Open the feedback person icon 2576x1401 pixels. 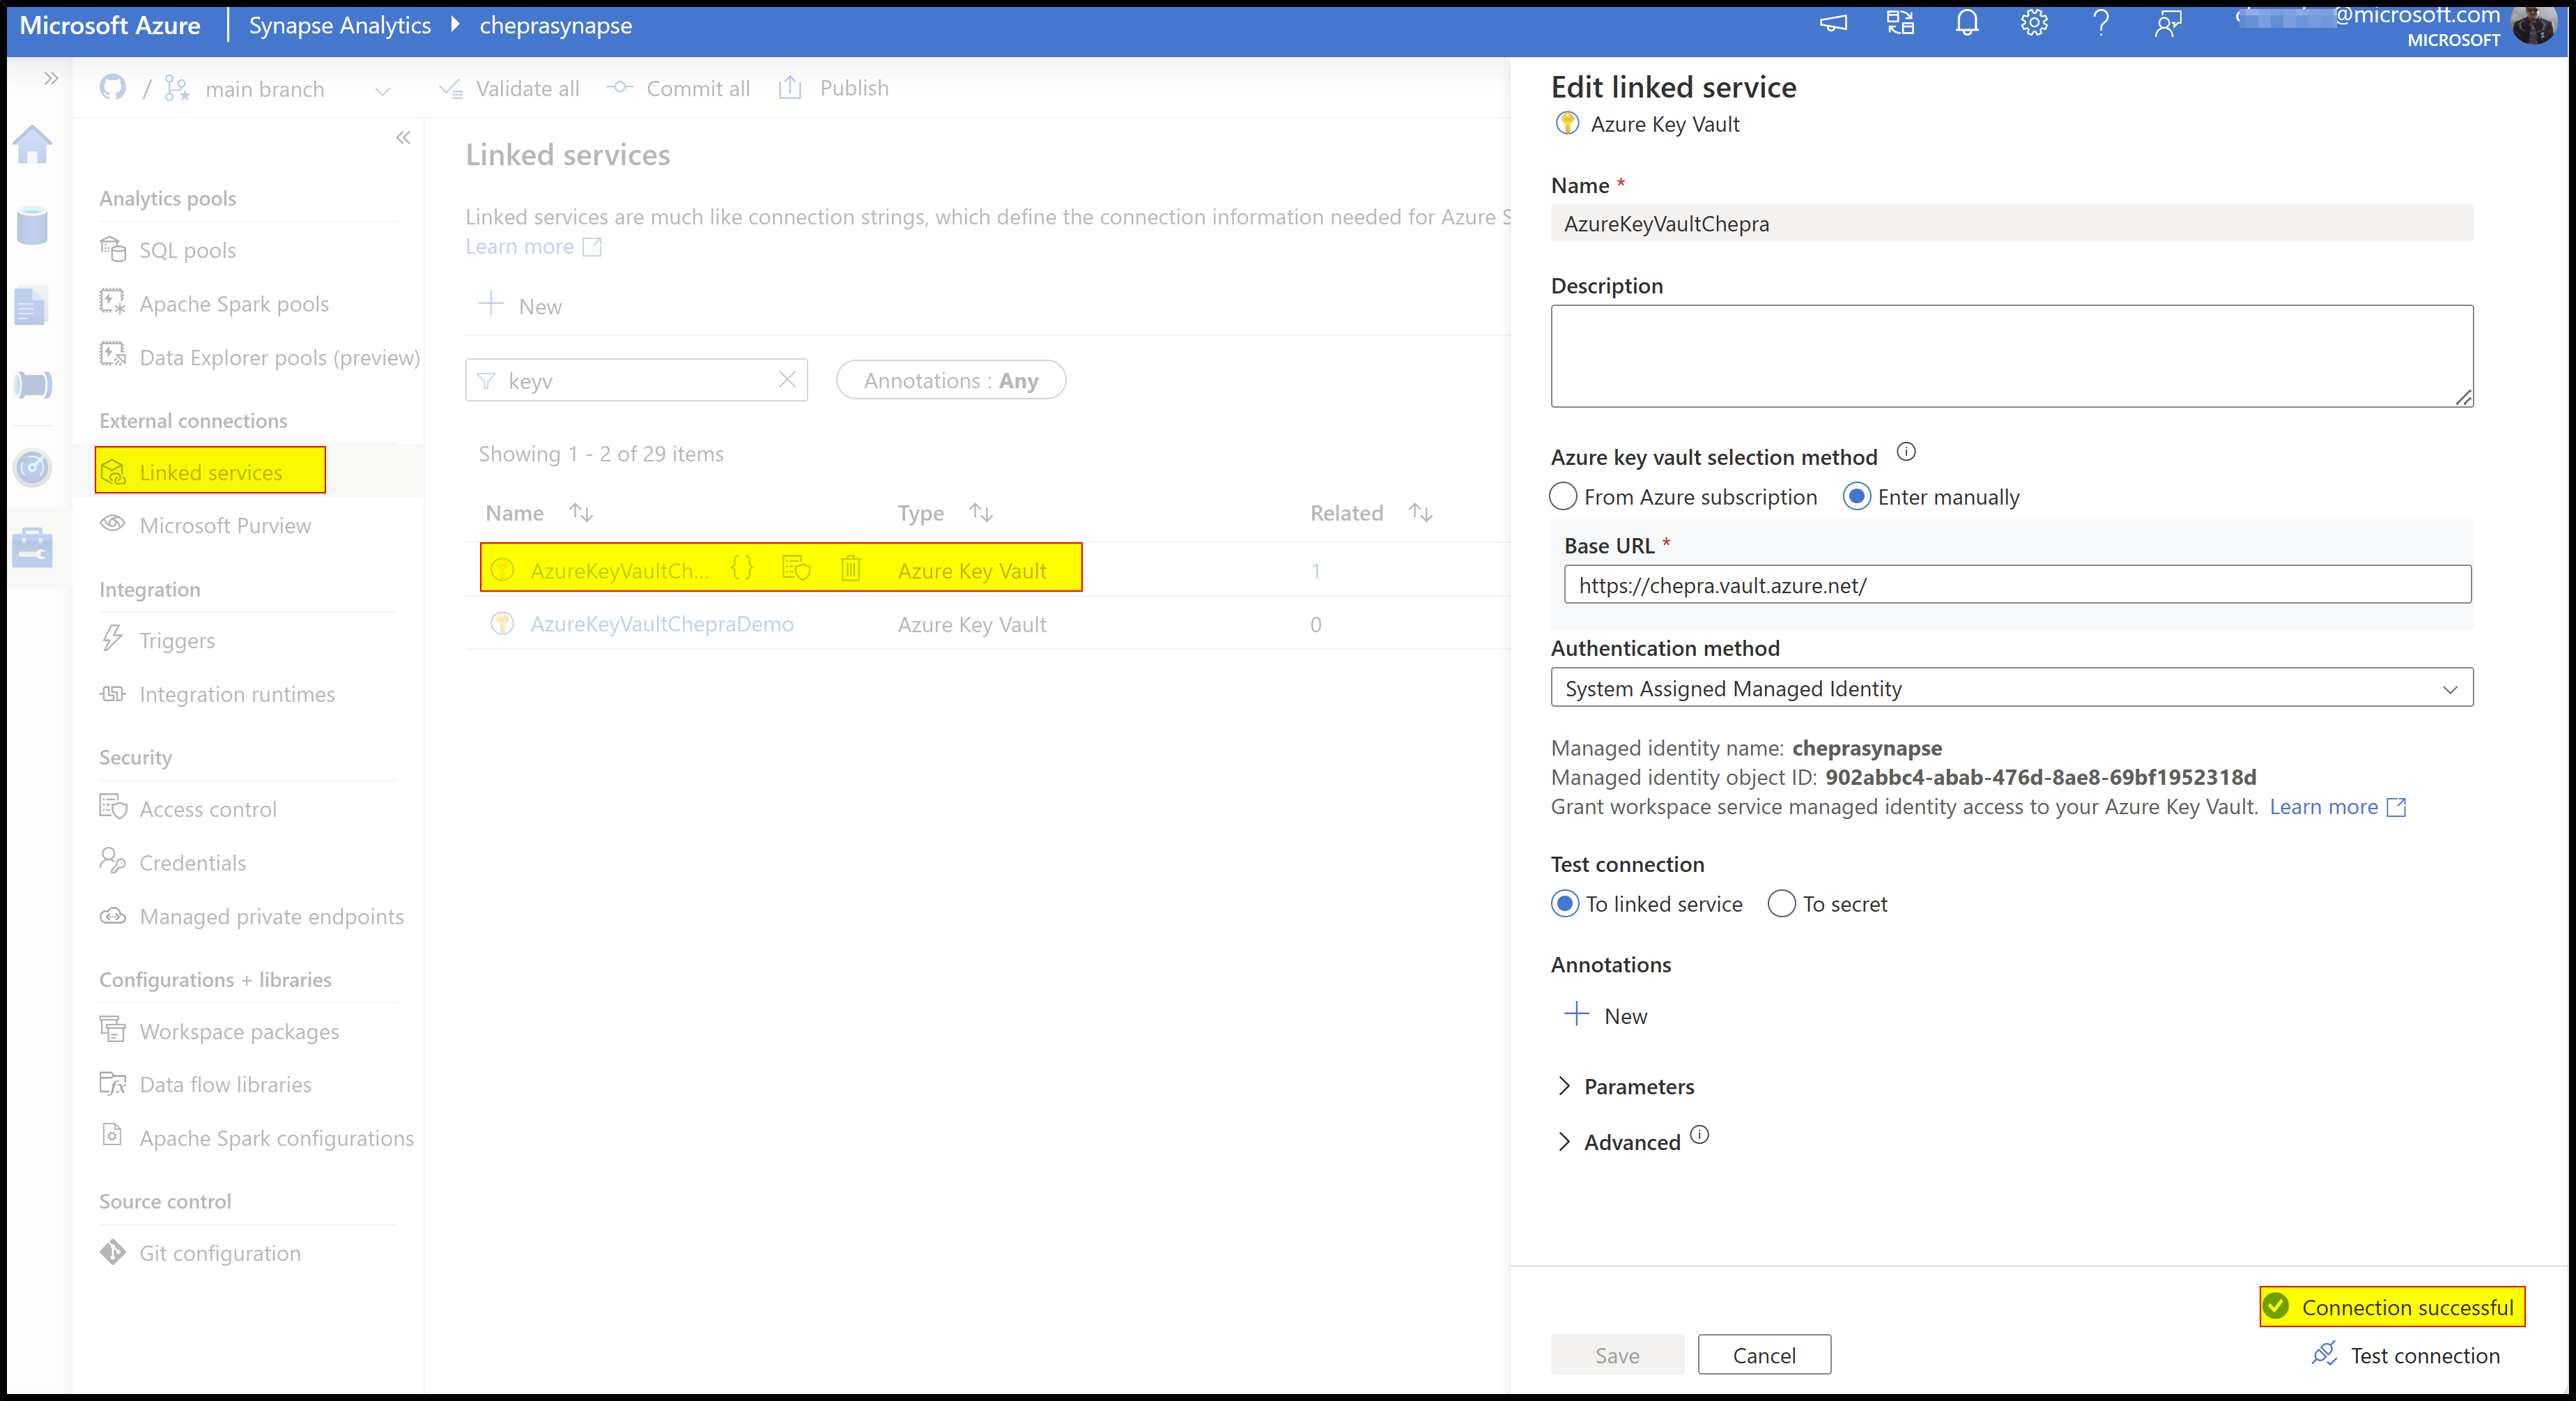pos(2168,23)
